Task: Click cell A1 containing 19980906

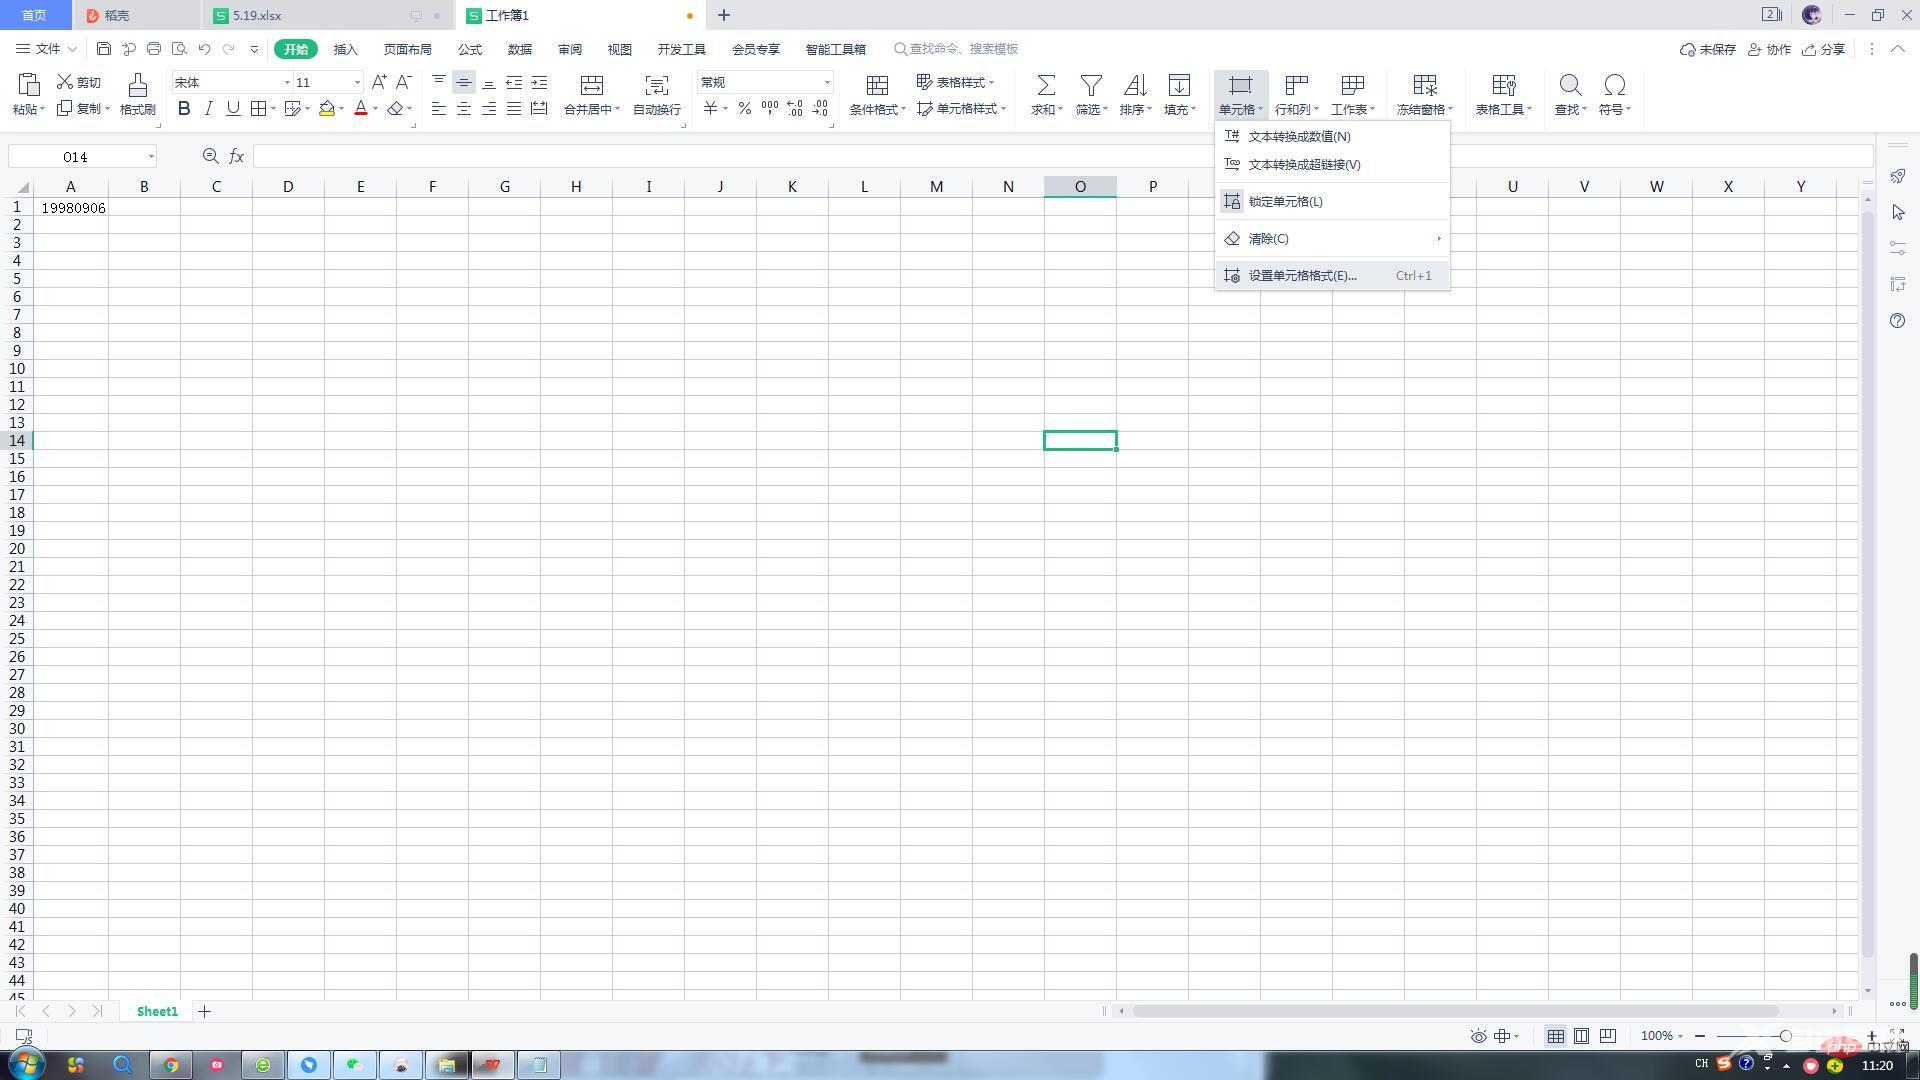Action: (x=71, y=208)
